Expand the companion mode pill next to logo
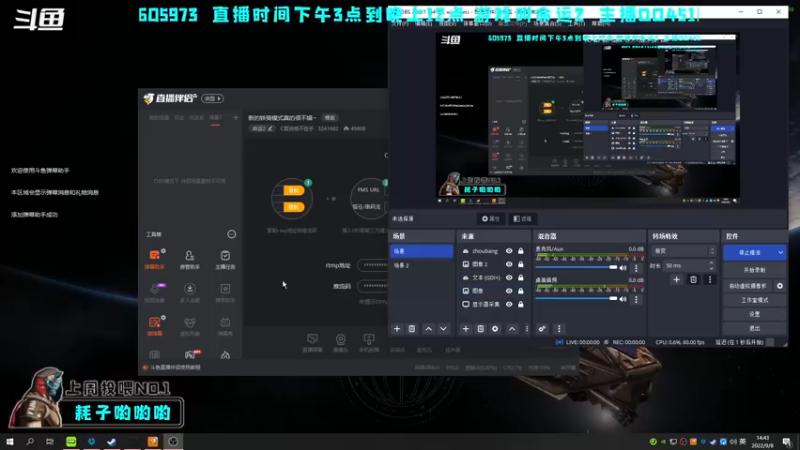Viewport: 800px width, 450px height. pyautogui.click(x=212, y=98)
